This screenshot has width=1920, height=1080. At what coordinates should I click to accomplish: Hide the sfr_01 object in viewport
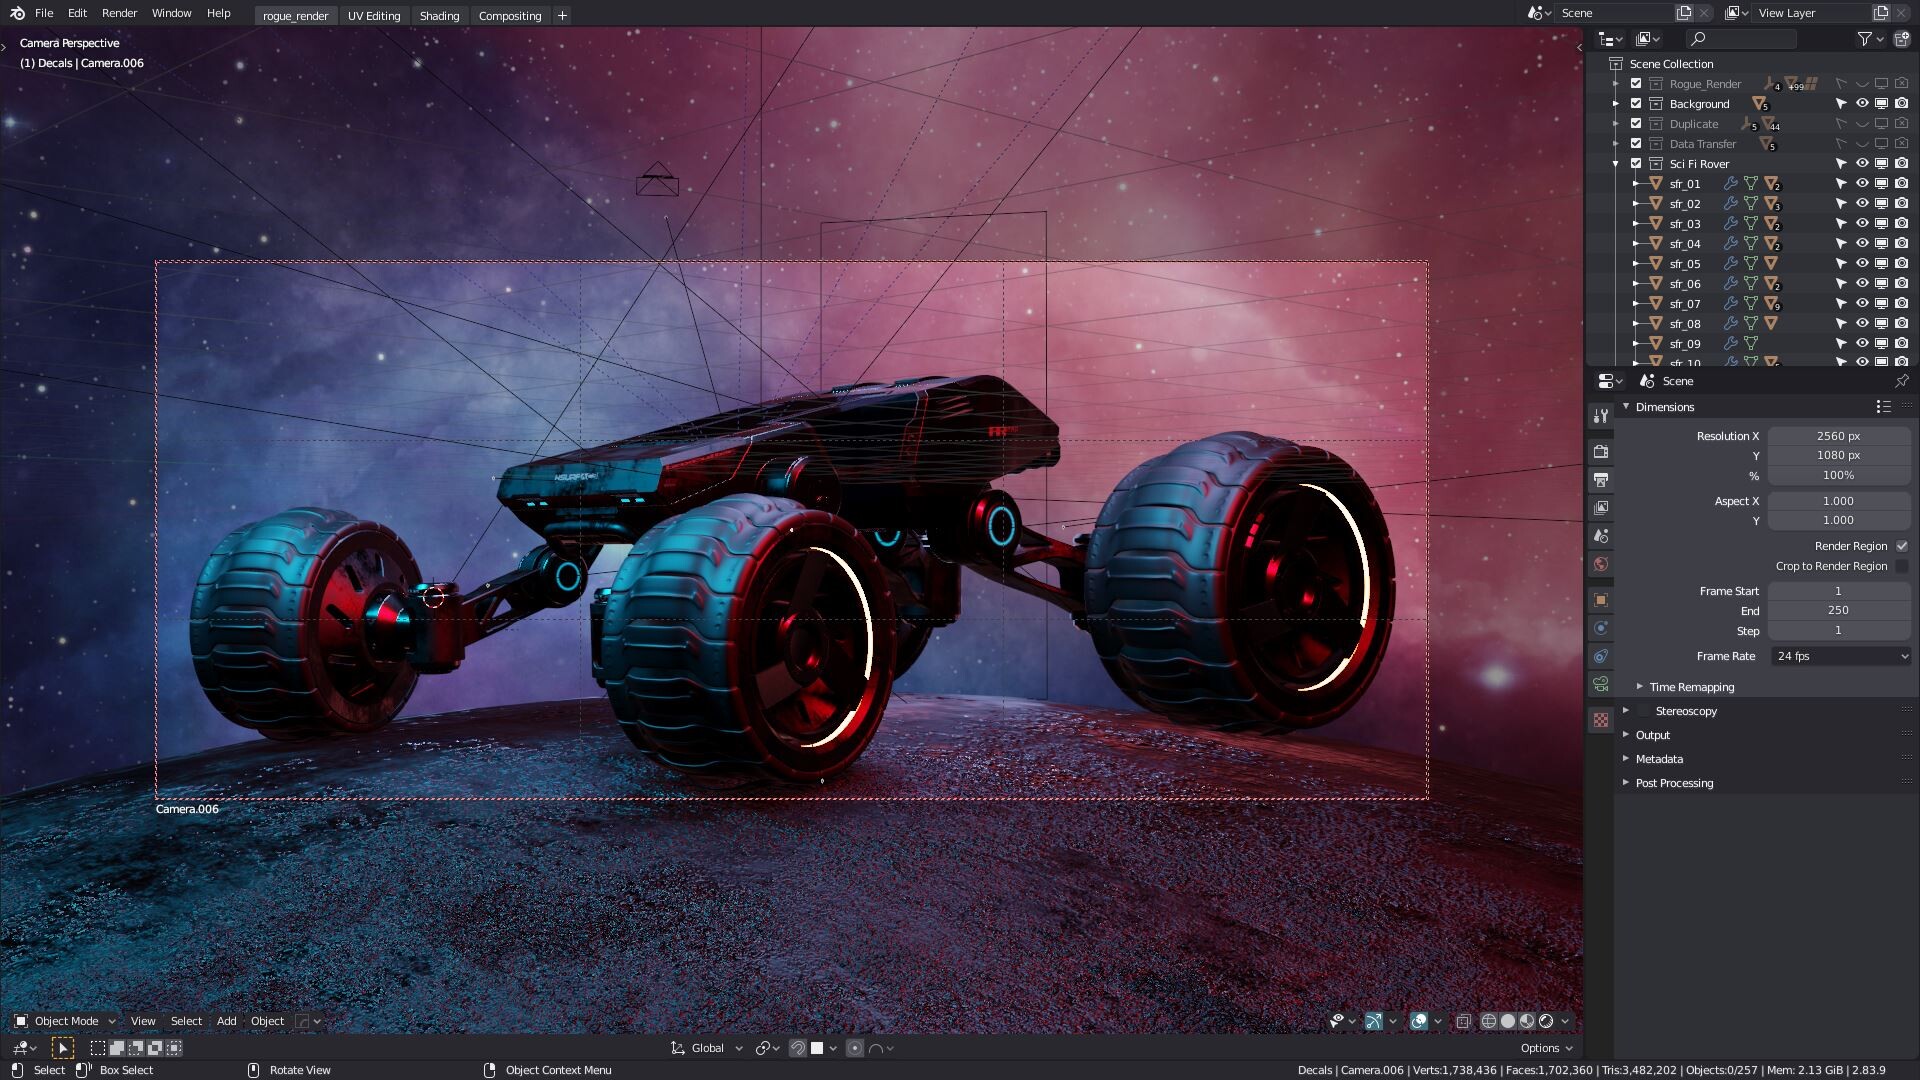pos(1862,184)
